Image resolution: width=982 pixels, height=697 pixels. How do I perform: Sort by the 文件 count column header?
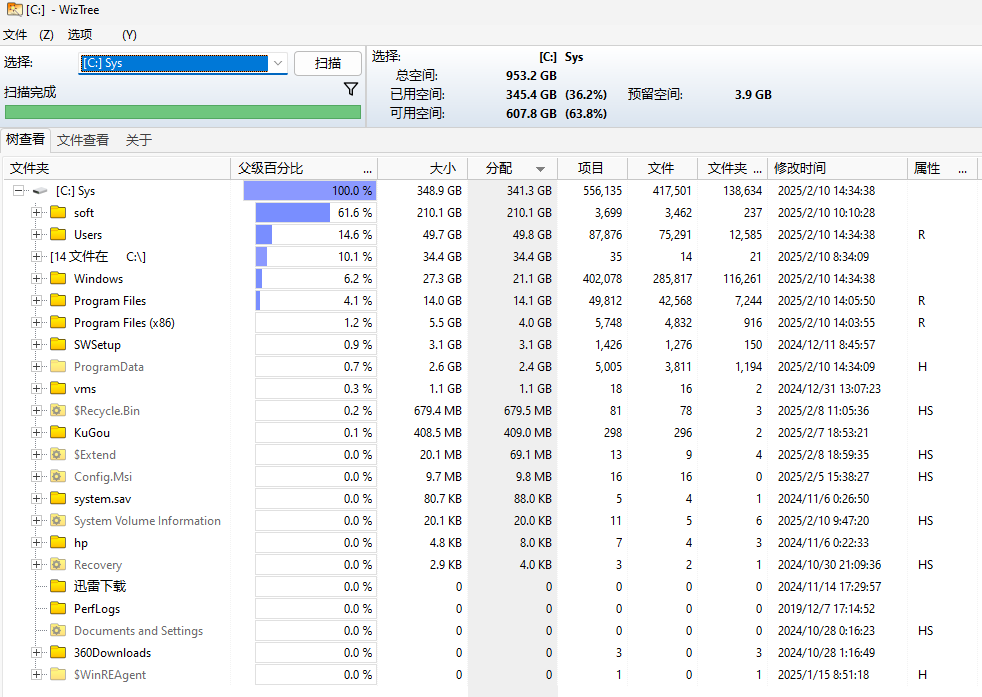click(663, 168)
